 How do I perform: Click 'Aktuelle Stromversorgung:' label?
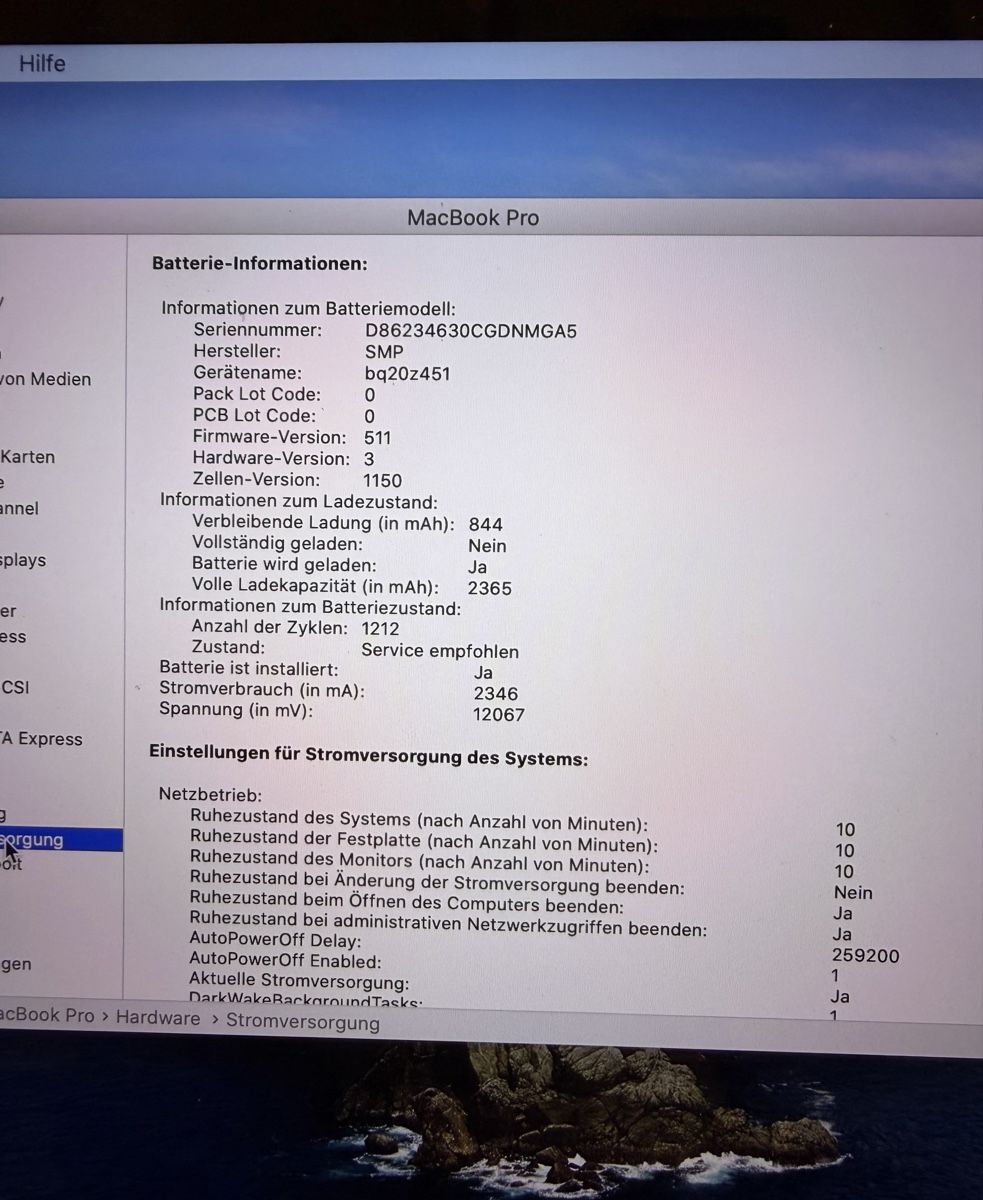(299, 981)
